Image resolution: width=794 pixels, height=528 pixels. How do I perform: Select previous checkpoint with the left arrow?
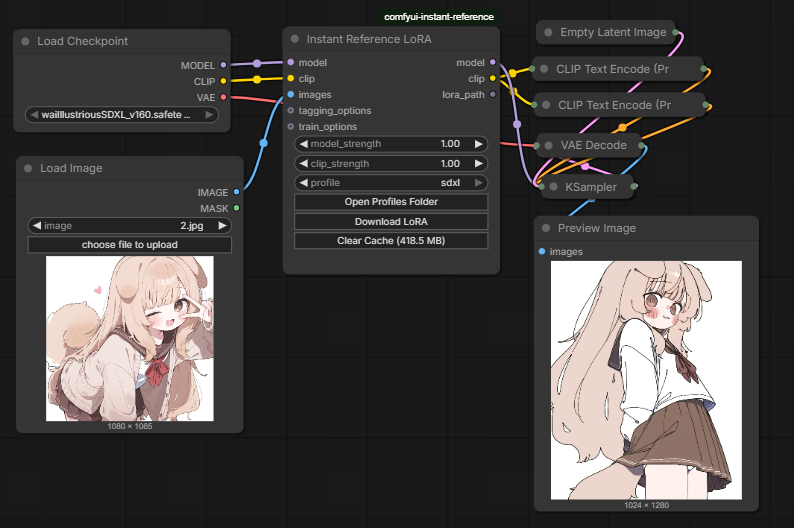(34, 115)
